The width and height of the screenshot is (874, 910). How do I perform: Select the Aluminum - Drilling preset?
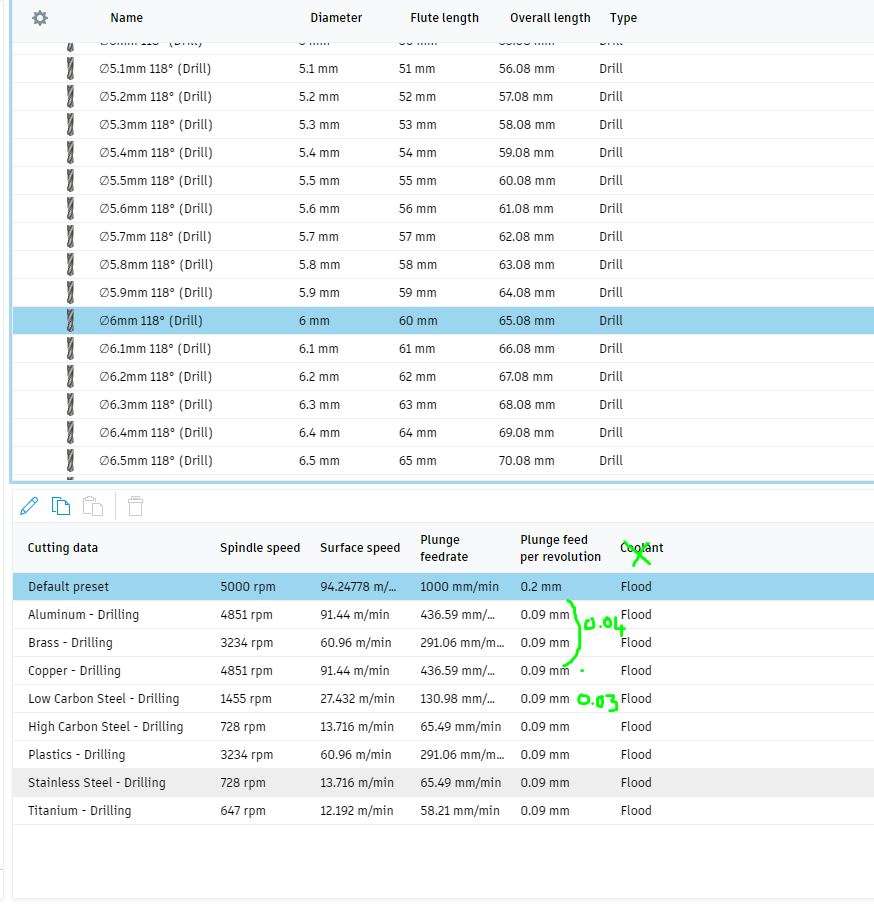coord(443,615)
